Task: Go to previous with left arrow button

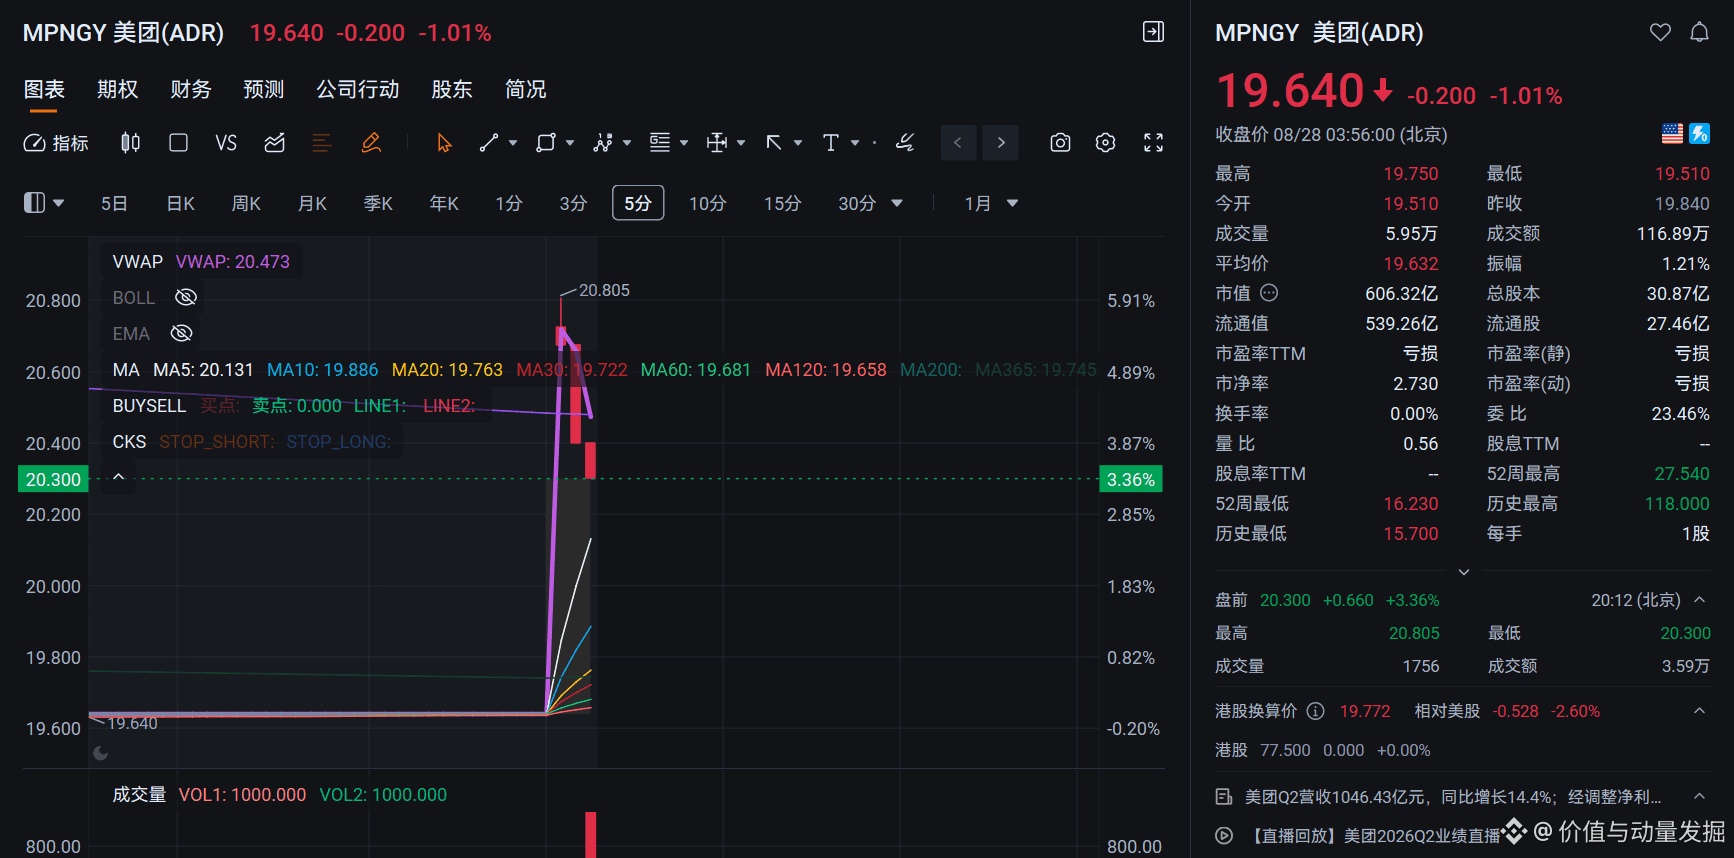Action: pyautogui.click(x=958, y=143)
